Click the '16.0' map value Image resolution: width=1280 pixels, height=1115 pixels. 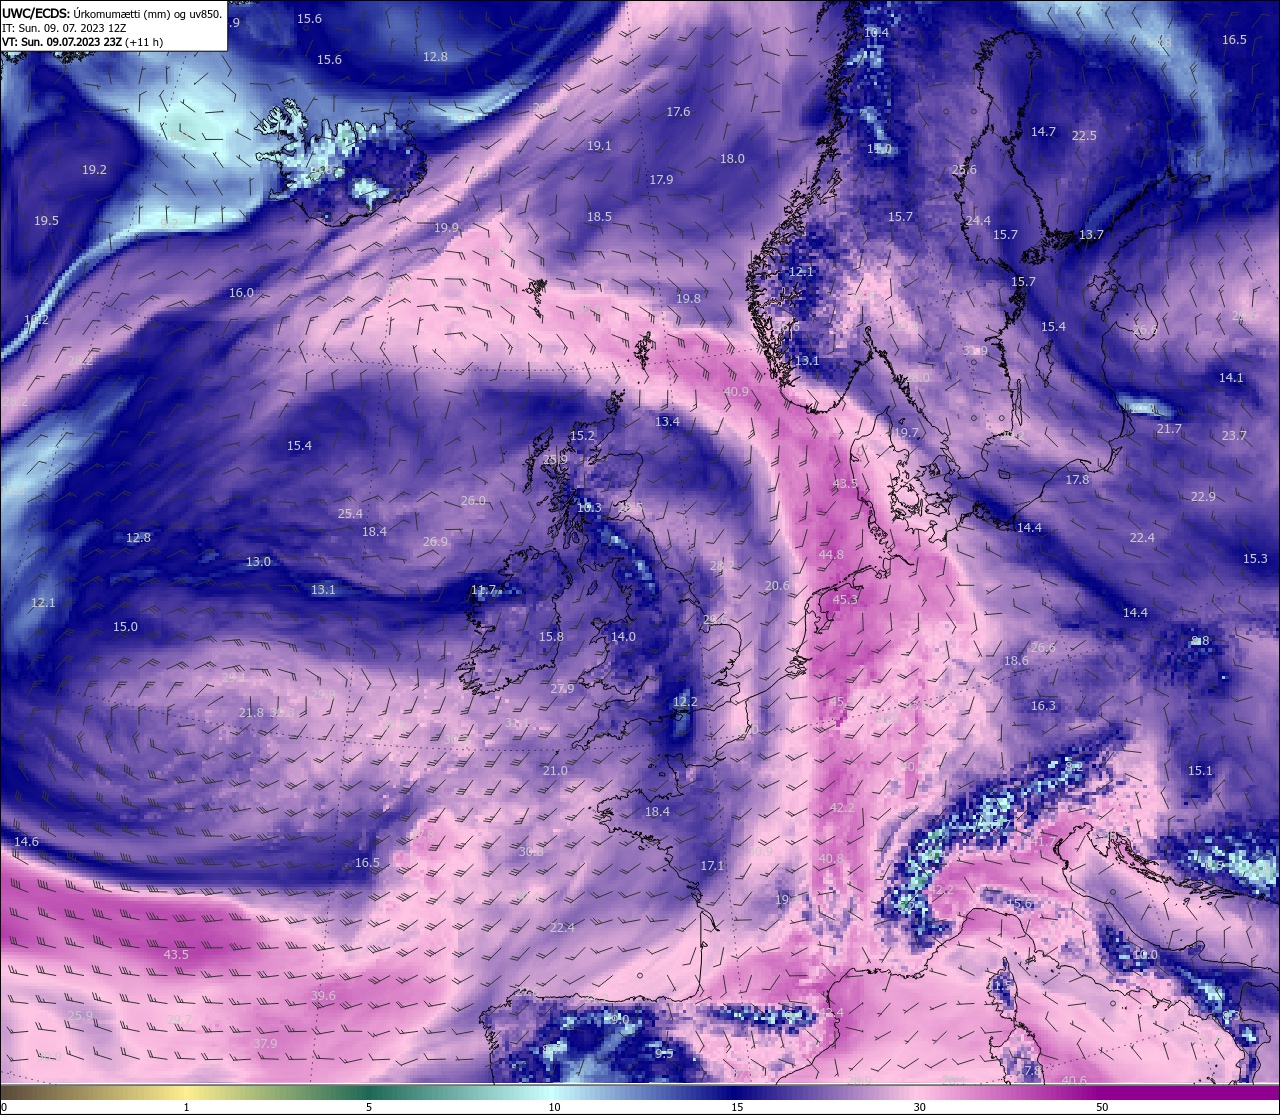[241, 293]
